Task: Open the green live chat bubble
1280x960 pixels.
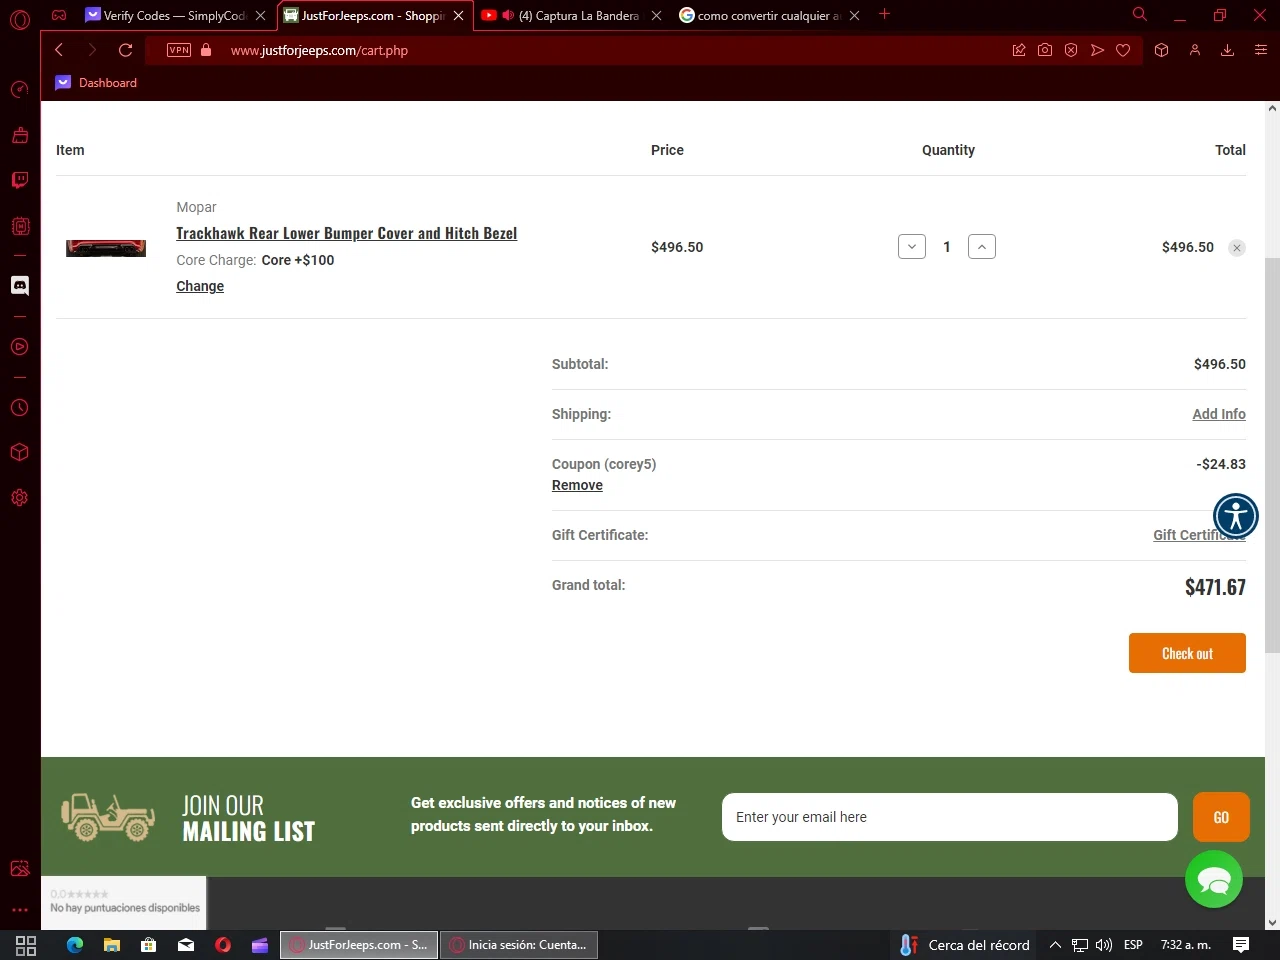Action: [1214, 879]
